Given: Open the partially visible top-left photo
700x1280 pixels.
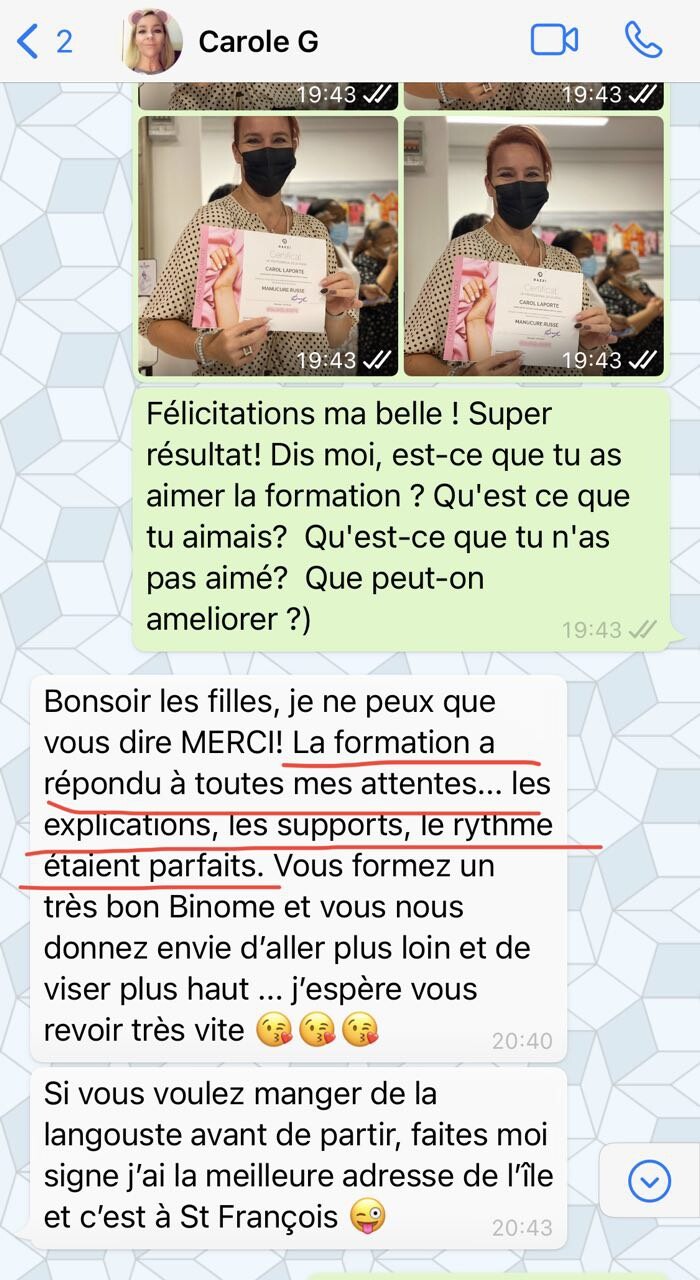Looking at the screenshot, I should (x=268, y=96).
